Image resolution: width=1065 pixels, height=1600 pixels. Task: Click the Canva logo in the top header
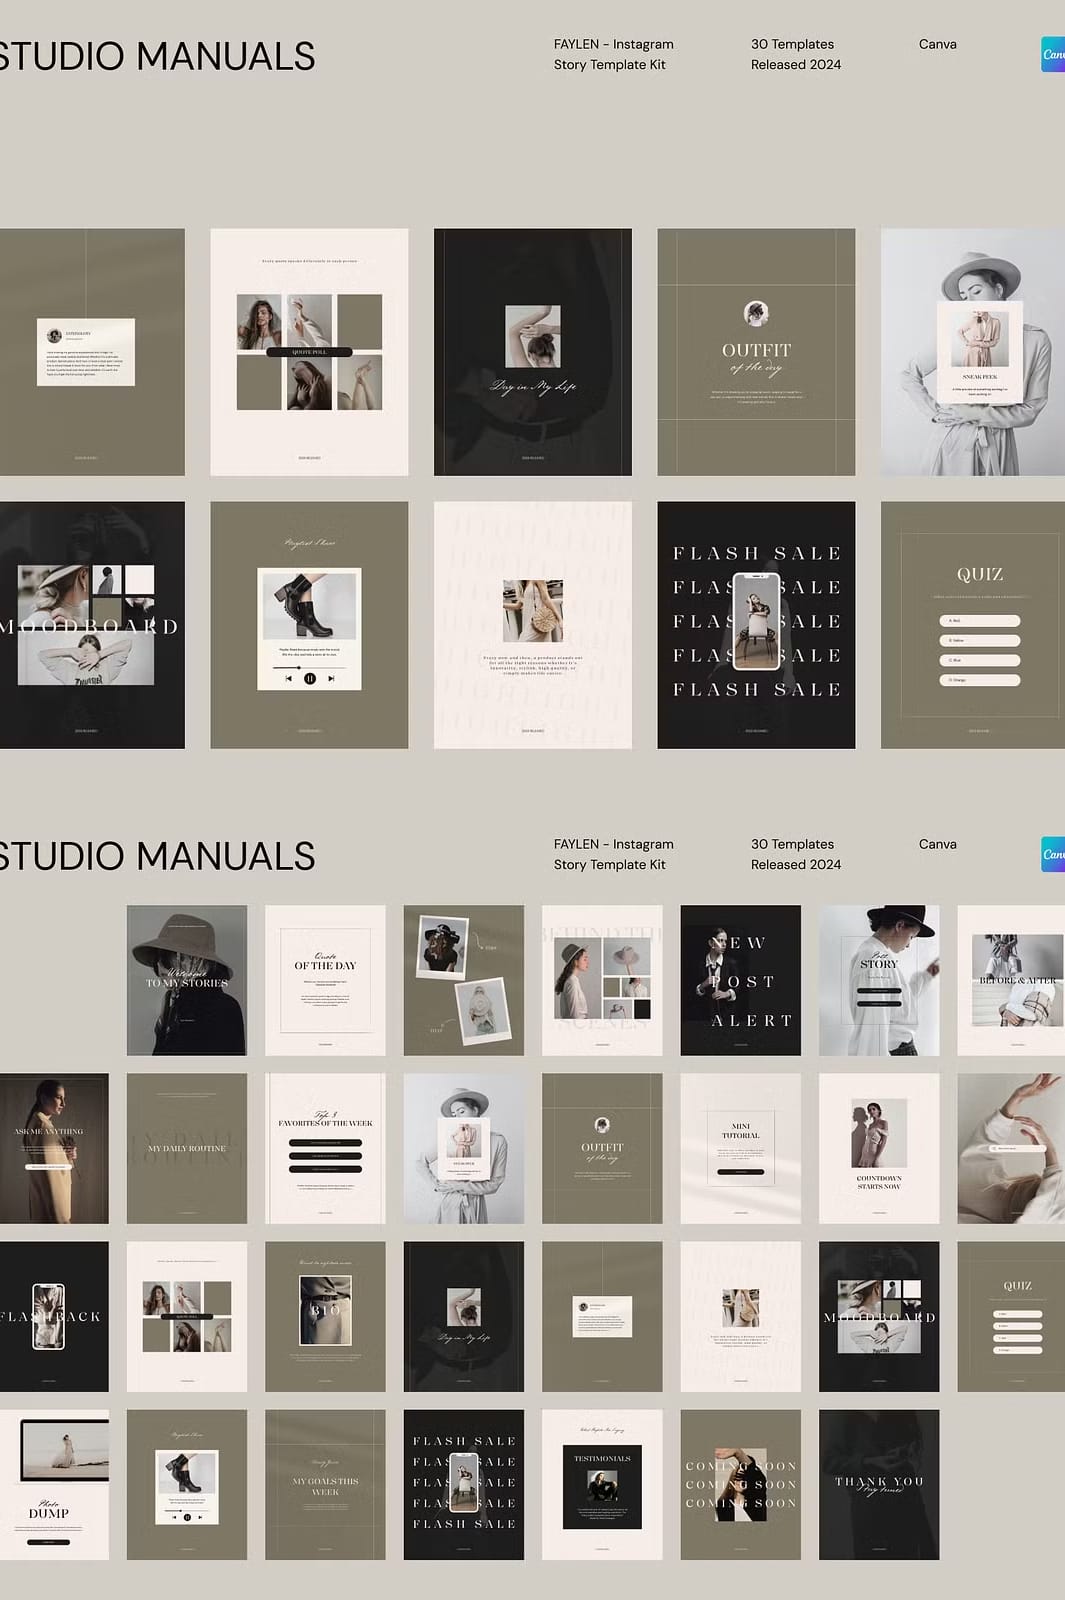(1053, 54)
